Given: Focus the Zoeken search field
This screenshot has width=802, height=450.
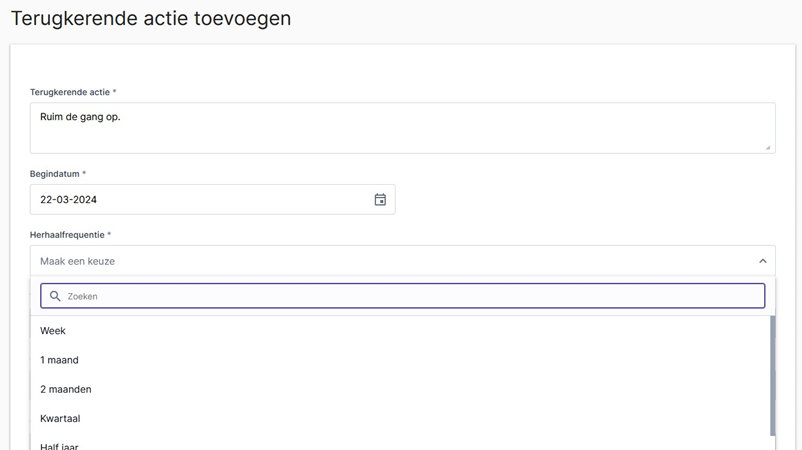Looking at the screenshot, I should click(410, 296).
